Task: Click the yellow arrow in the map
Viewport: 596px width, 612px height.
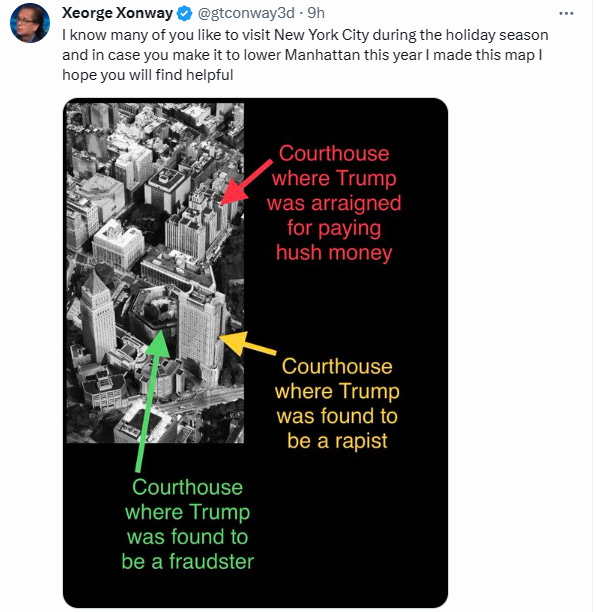Action: click(x=248, y=343)
